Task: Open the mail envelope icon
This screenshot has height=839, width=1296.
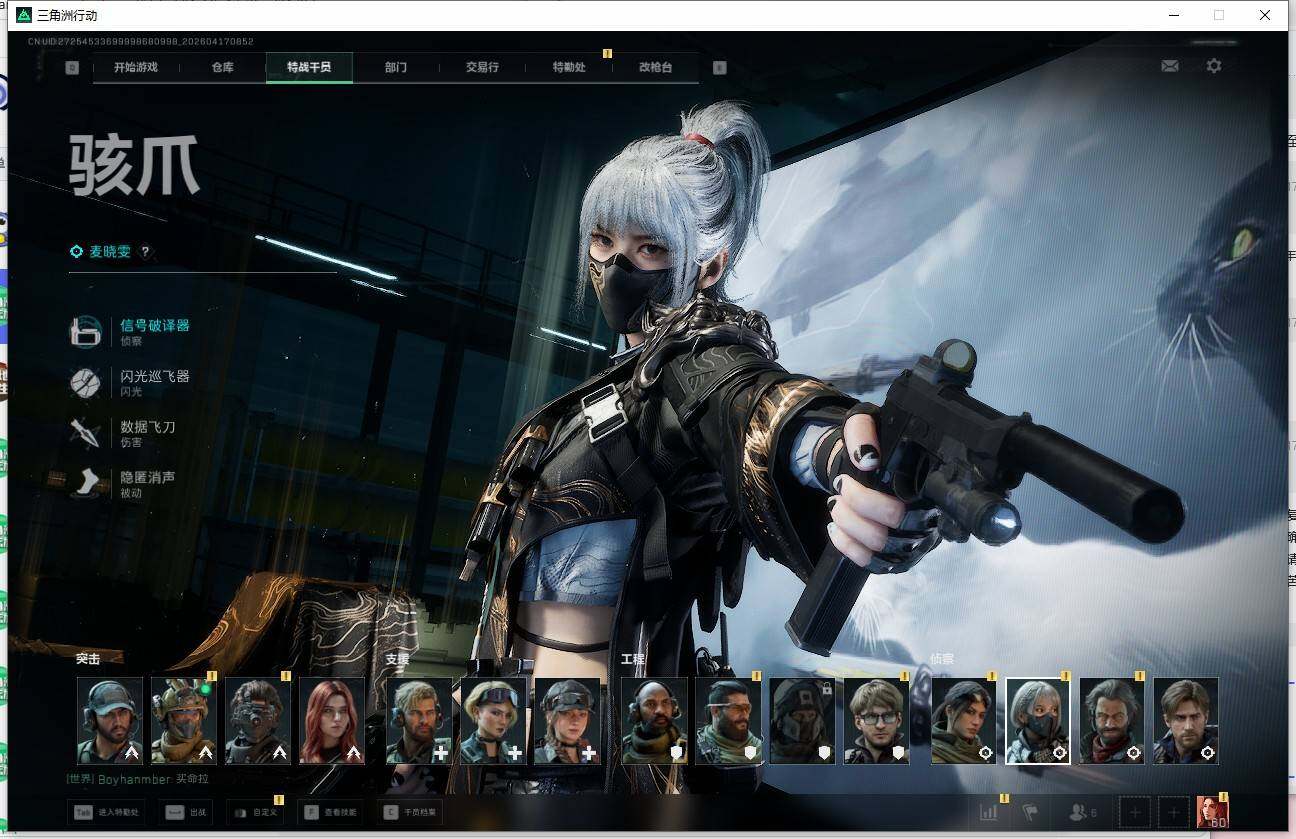Action: (1169, 66)
